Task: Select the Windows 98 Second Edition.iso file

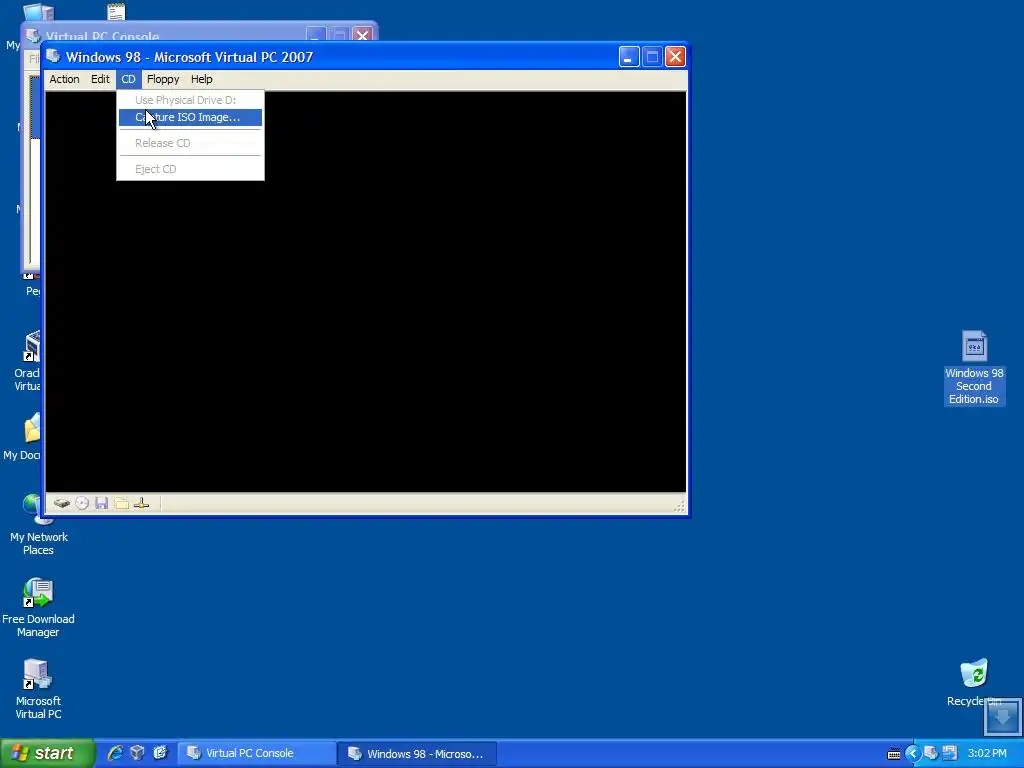Action: [974, 368]
